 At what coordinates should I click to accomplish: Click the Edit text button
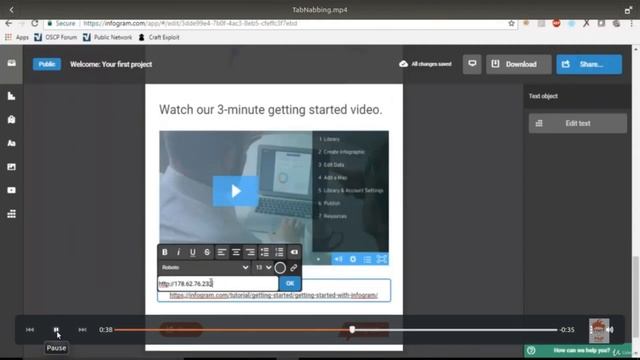(578, 123)
